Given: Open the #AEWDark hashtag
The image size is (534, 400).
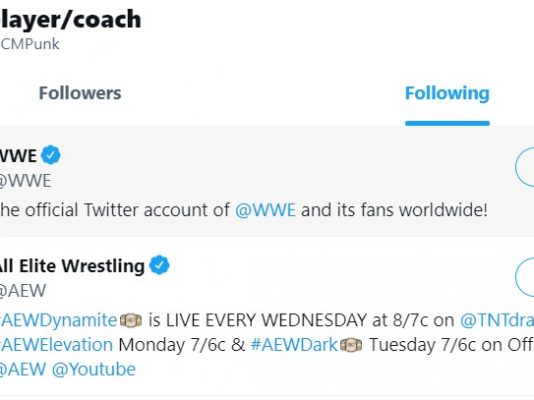Looking at the screenshot, I should click(x=294, y=345).
